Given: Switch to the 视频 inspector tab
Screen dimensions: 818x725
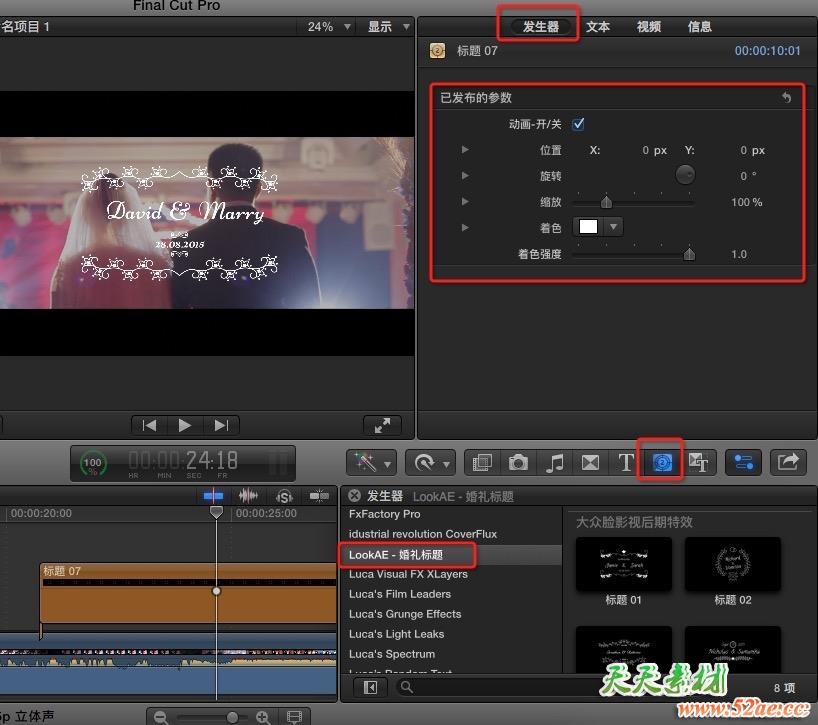Looking at the screenshot, I should [648, 27].
